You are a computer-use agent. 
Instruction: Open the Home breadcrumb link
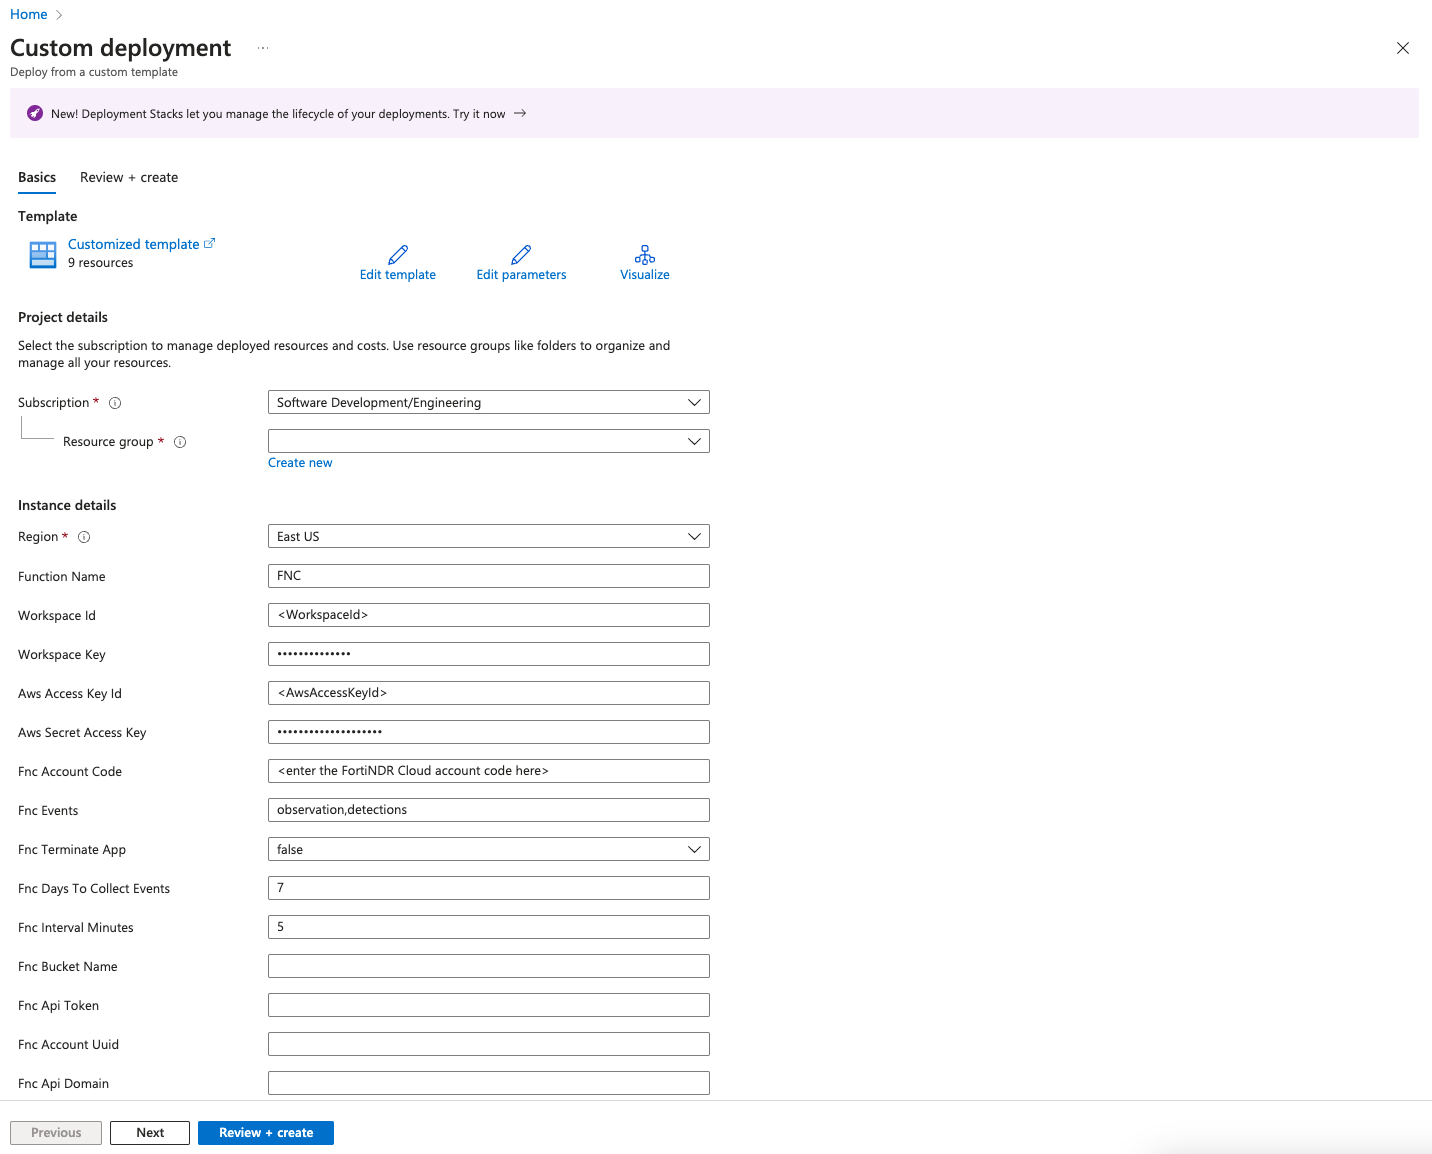[29, 14]
